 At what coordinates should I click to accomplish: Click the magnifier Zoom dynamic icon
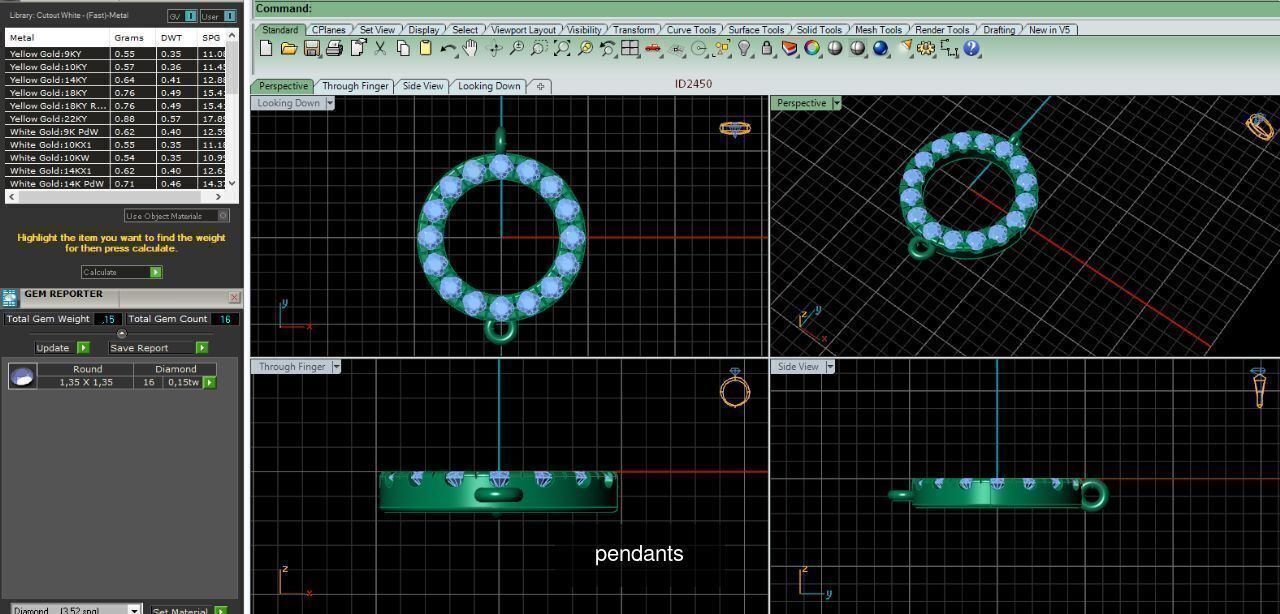(x=516, y=48)
